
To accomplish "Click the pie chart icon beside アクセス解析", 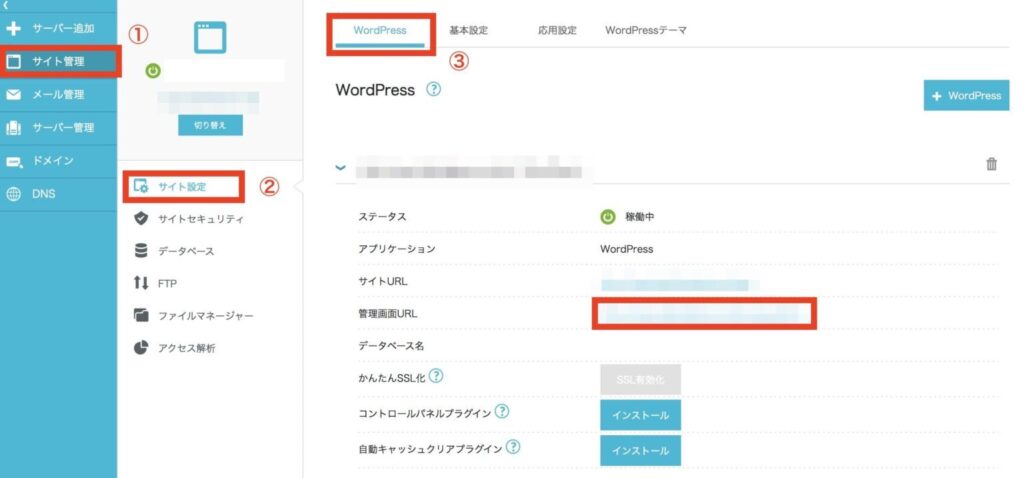I will 141,347.
